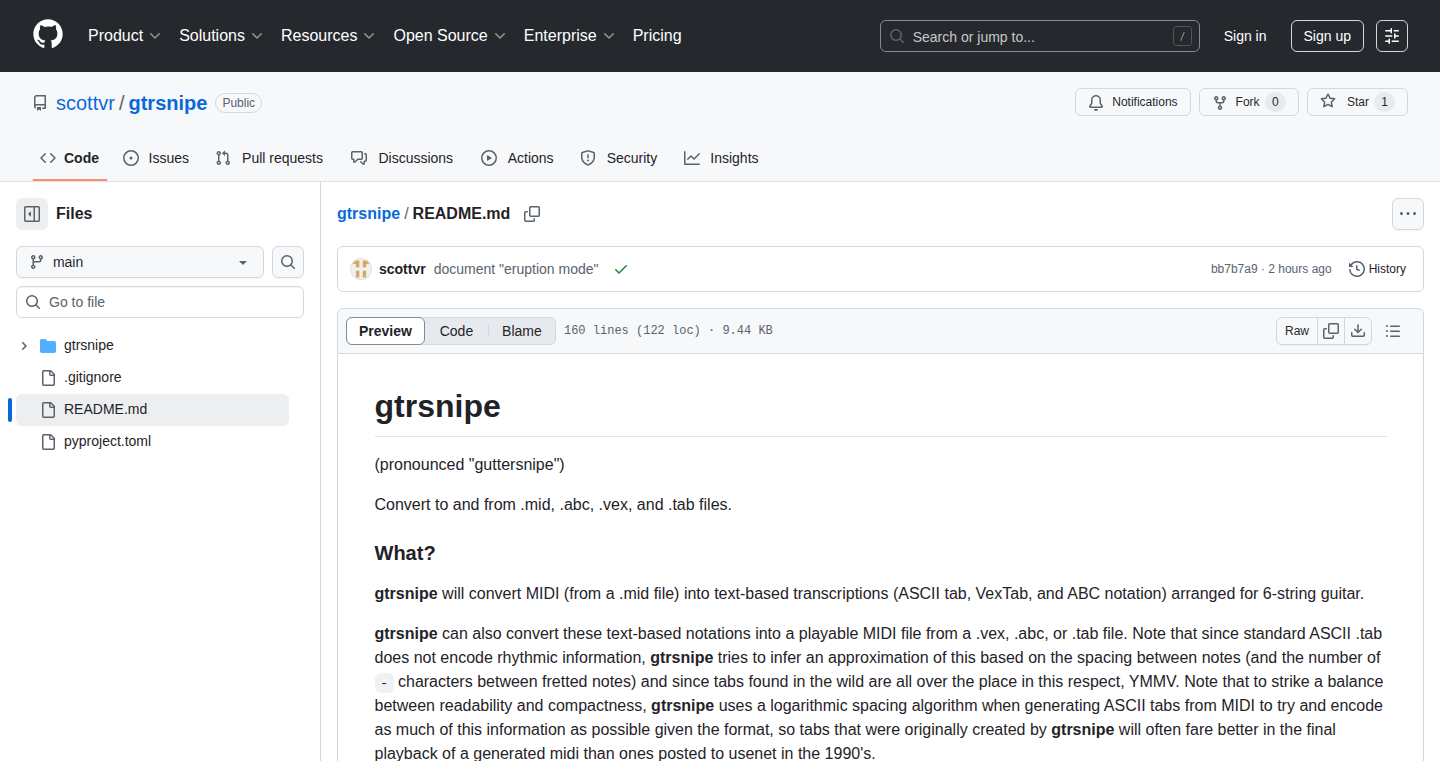
Task: Expand the Enterprise menu
Action: (569, 36)
